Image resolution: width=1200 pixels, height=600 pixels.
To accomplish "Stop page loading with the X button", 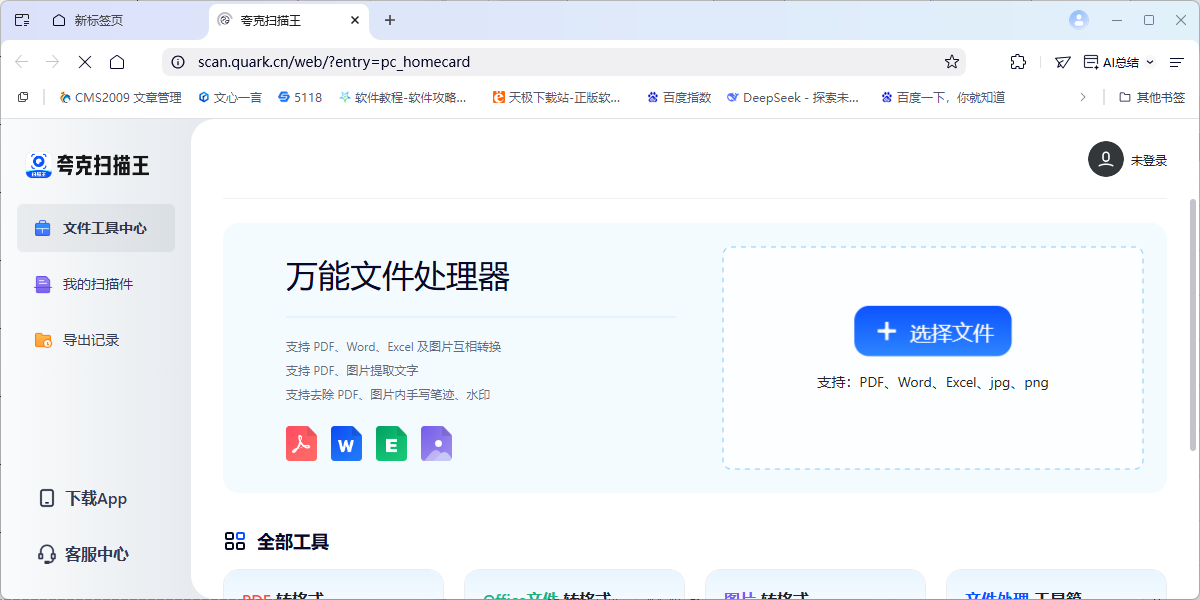I will click(84, 62).
